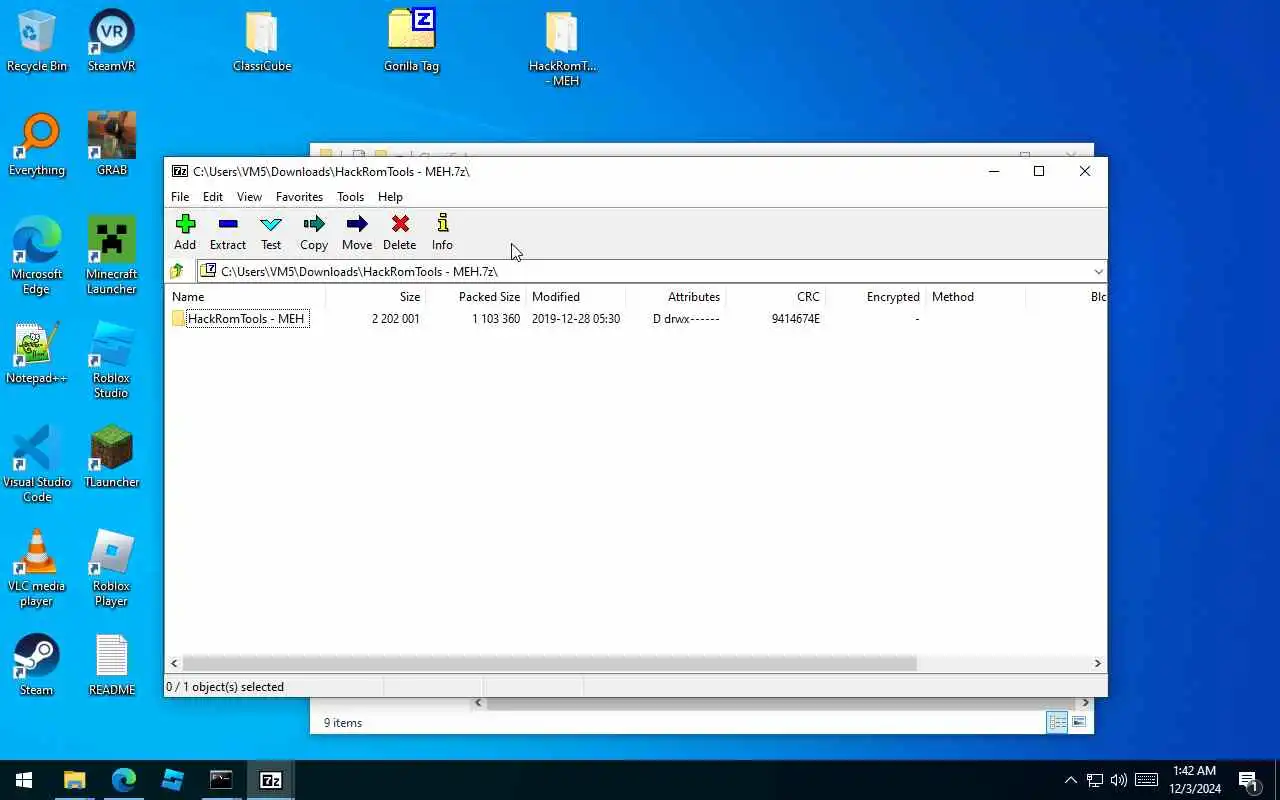Show hidden system tray icons

(x=1071, y=780)
